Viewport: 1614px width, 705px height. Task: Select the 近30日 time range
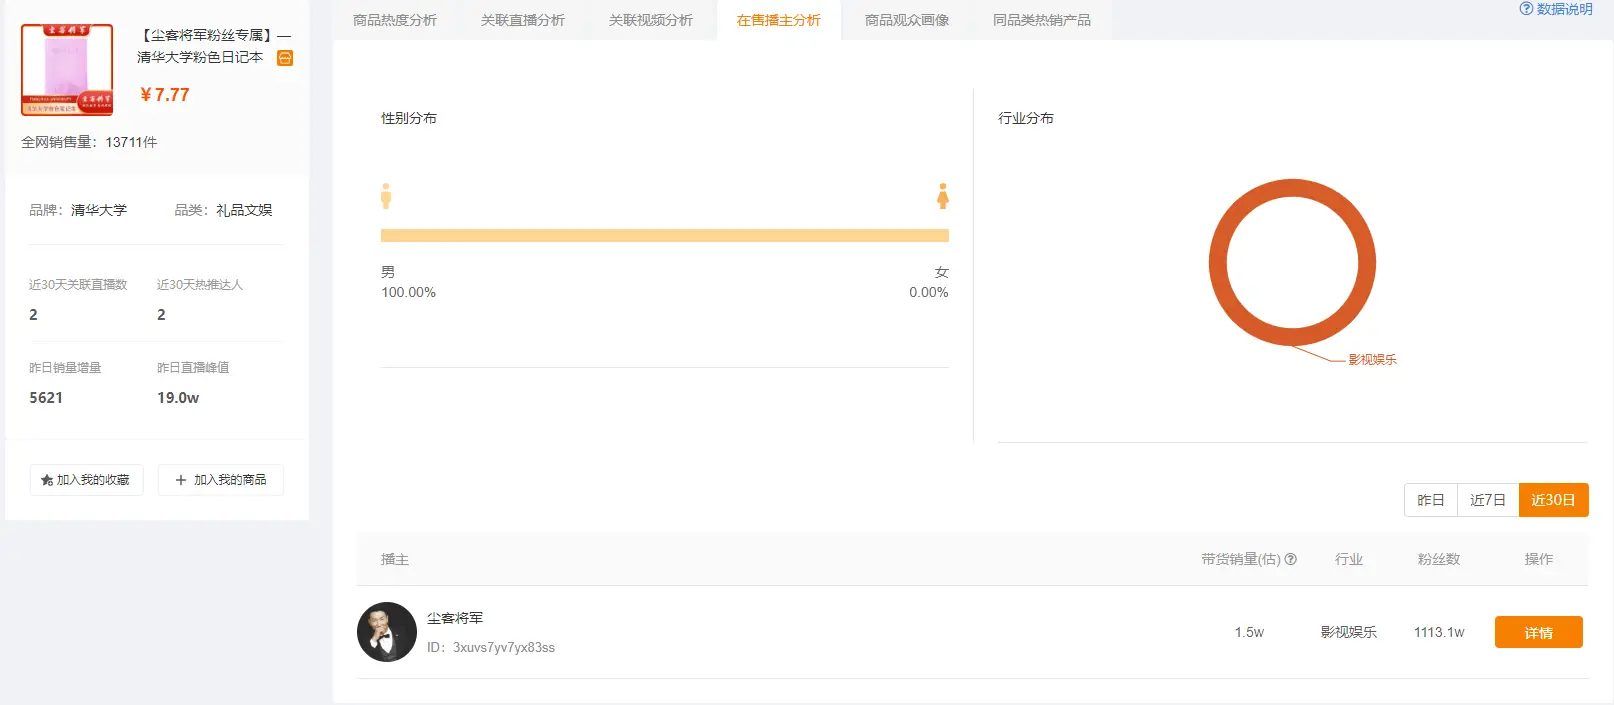coord(1553,500)
